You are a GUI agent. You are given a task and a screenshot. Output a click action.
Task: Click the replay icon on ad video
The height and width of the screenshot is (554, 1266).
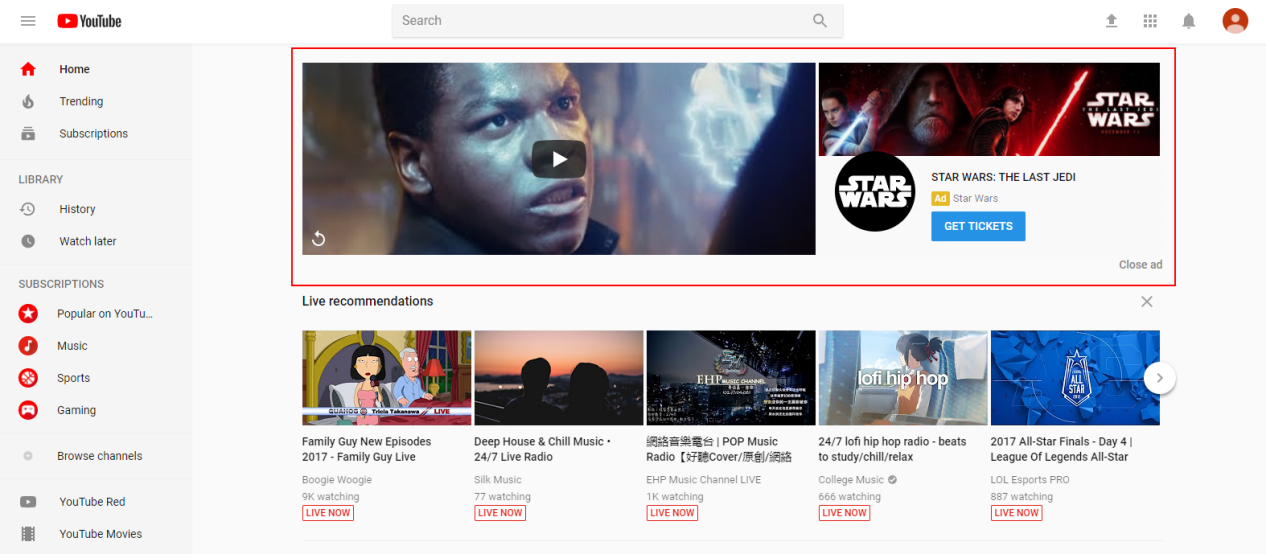click(318, 238)
